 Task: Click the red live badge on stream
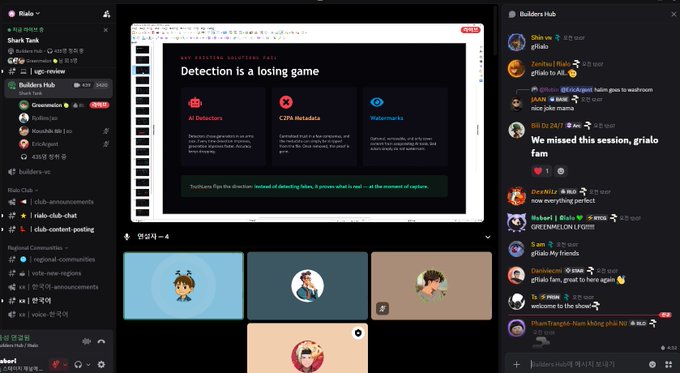point(471,29)
